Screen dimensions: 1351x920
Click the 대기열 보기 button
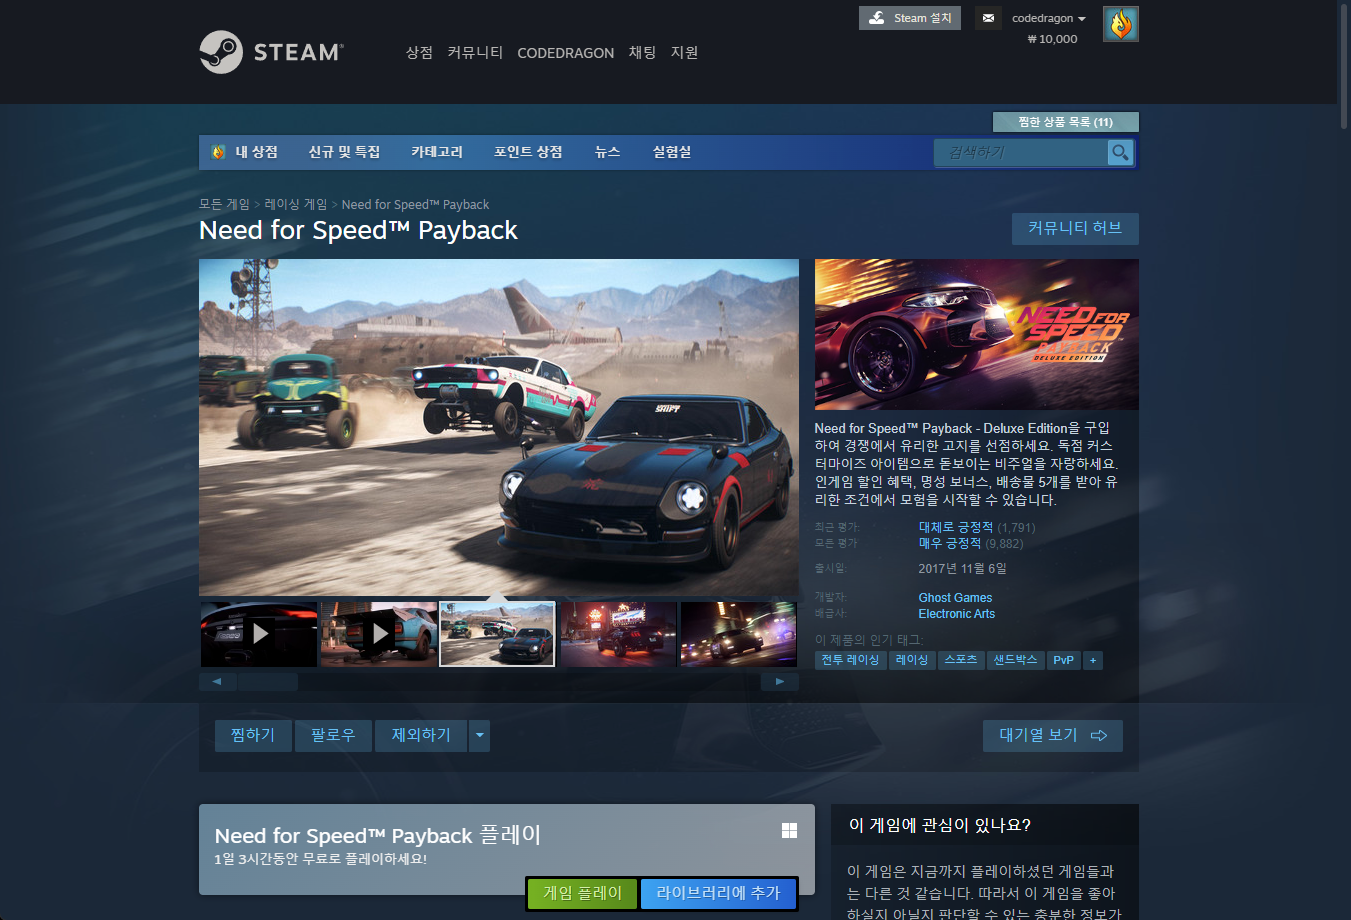click(x=1053, y=736)
